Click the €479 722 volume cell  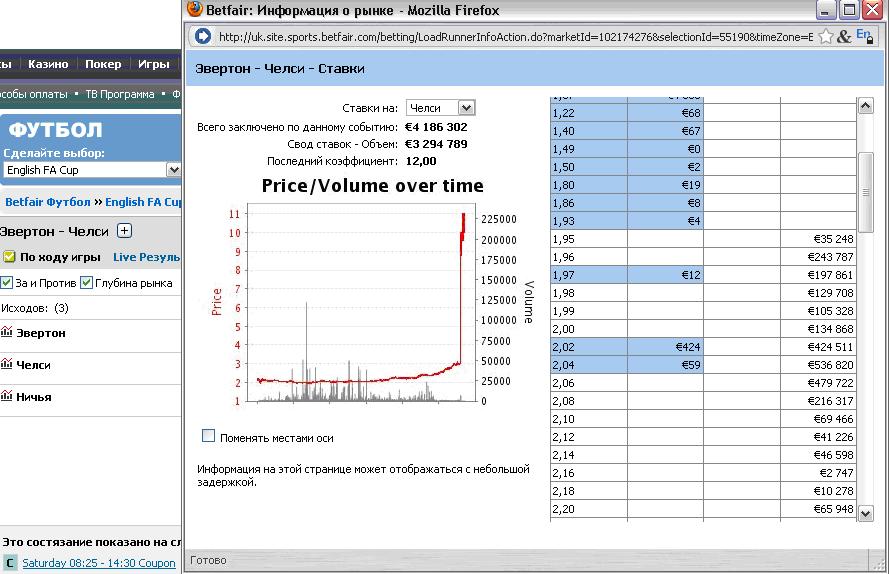[818, 383]
